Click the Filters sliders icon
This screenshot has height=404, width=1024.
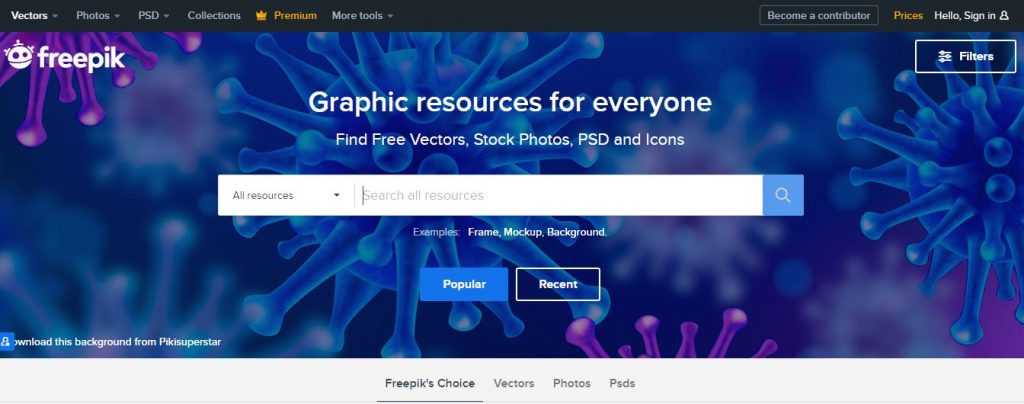945,56
